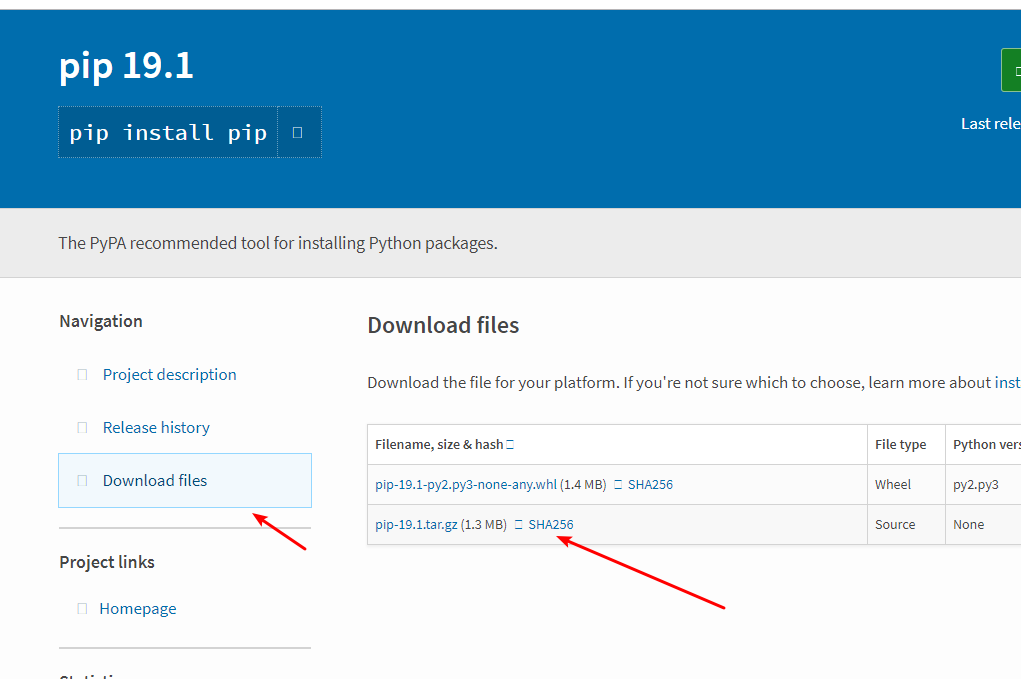
Task: Click the icon beside Homepage link
Action: pos(82,609)
